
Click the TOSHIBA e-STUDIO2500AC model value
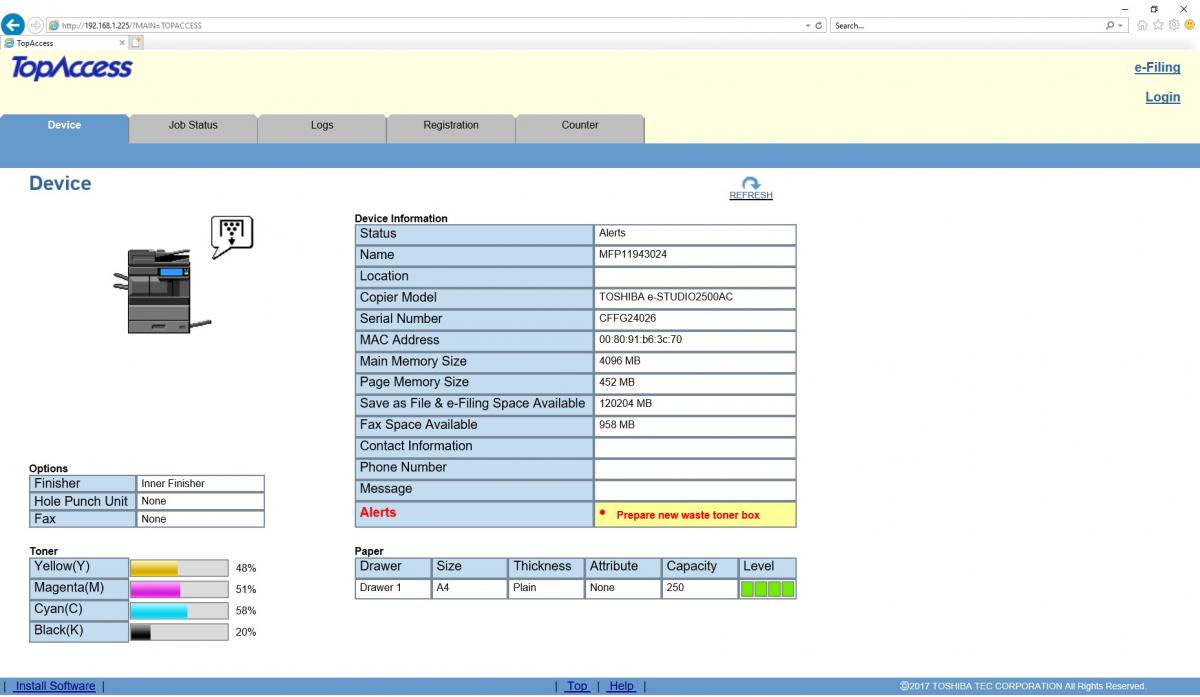[x=666, y=297]
